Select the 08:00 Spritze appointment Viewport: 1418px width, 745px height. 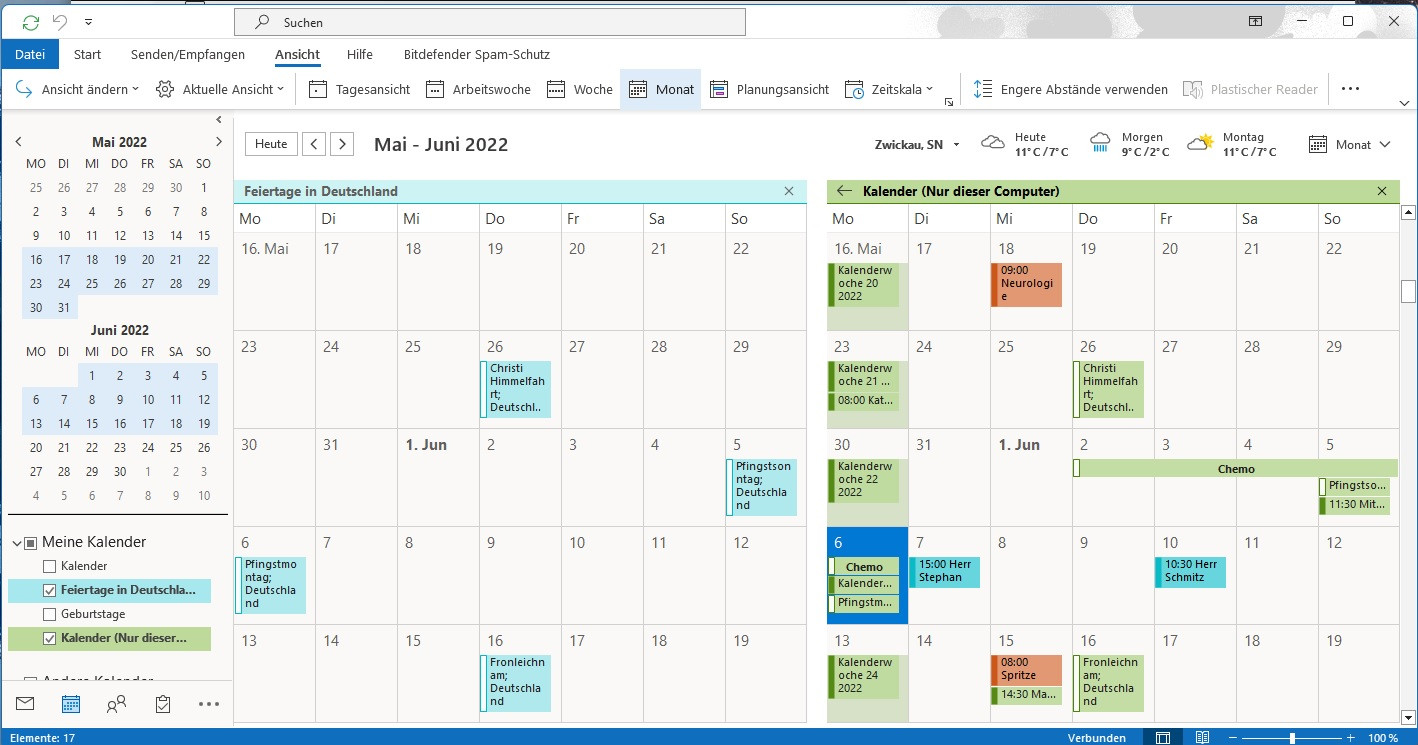pyautogui.click(x=1026, y=669)
